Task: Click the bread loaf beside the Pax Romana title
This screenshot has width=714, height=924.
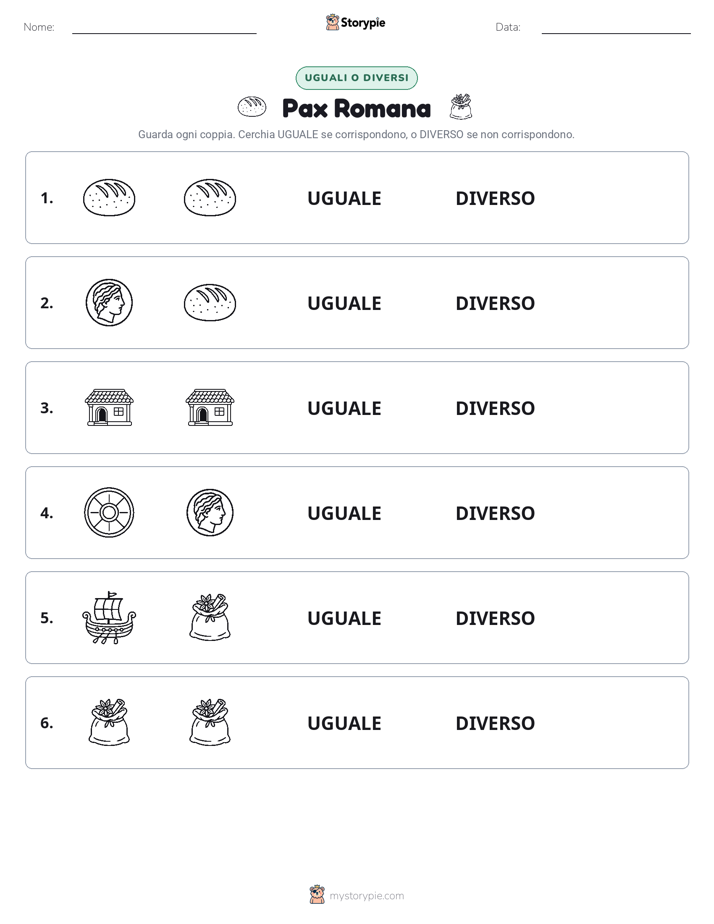Action: click(252, 107)
